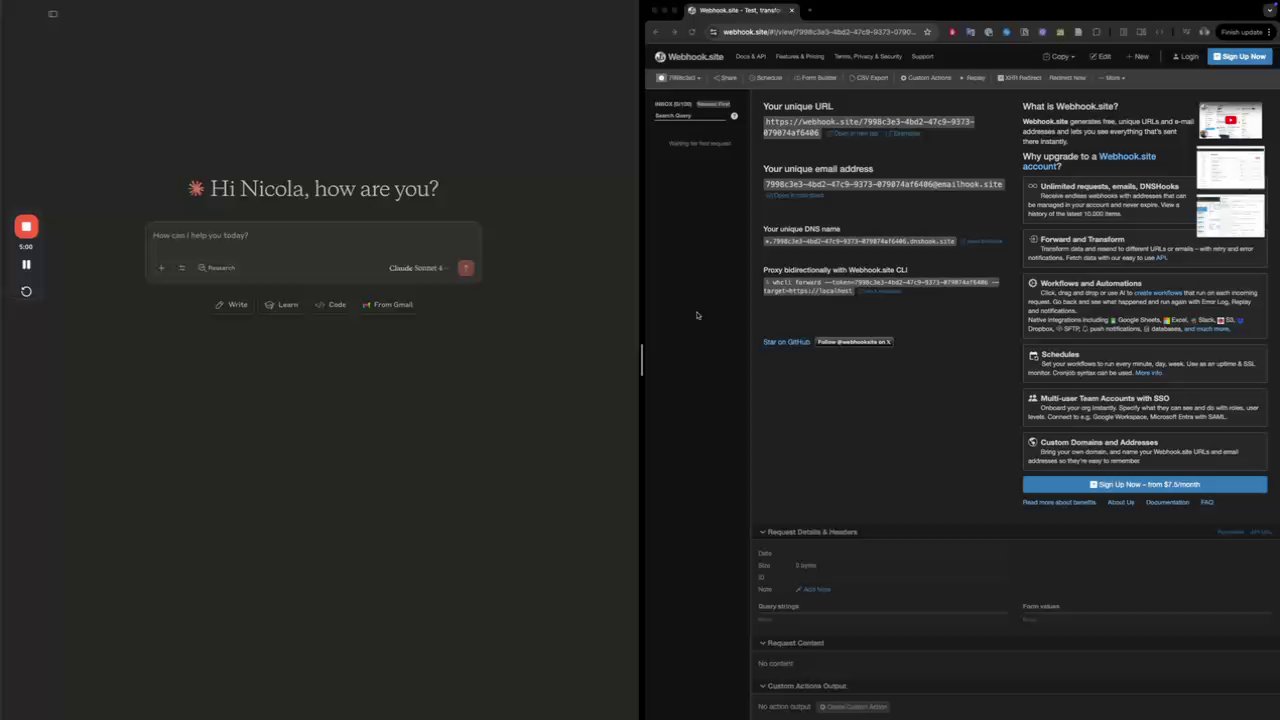Choose the Code suggestion chip
1280x720 pixels.
point(331,305)
